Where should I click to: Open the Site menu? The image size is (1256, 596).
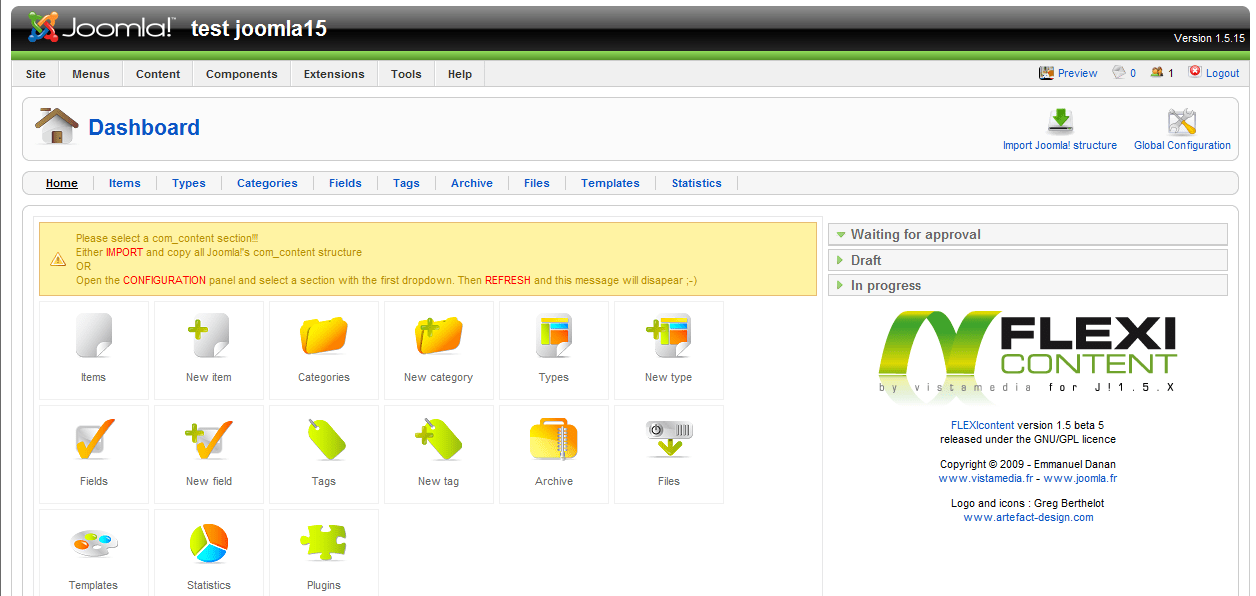point(36,74)
